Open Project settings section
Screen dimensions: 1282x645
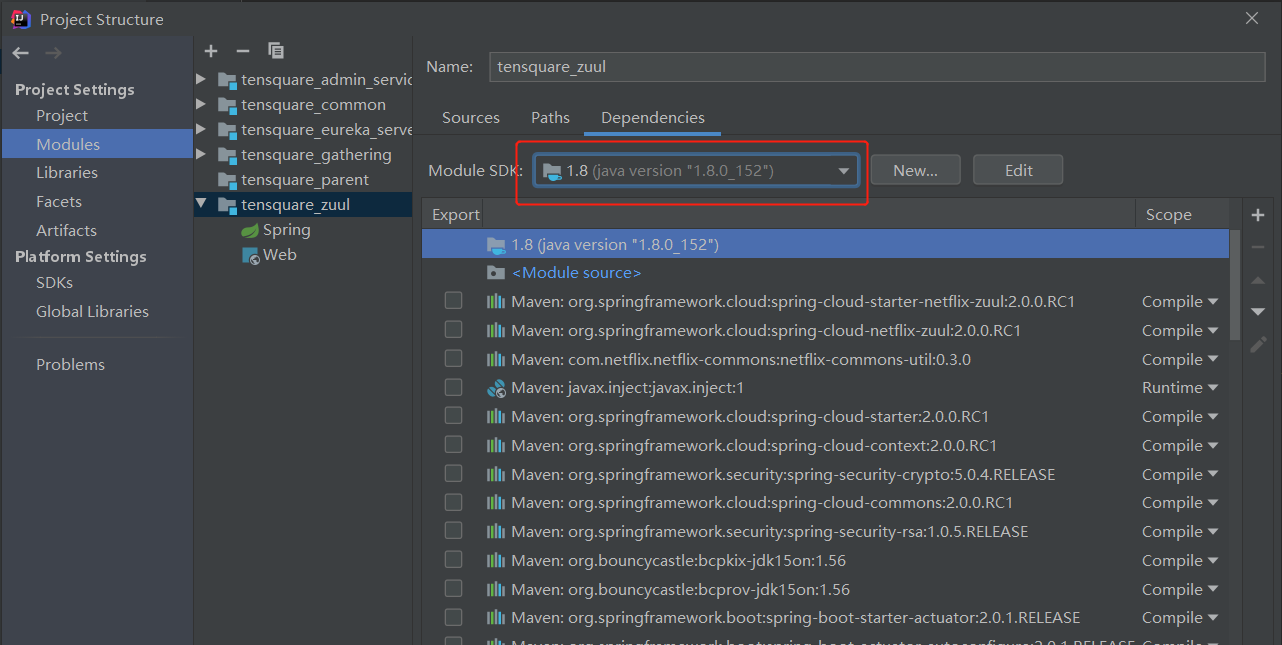pyautogui.click(x=62, y=116)
